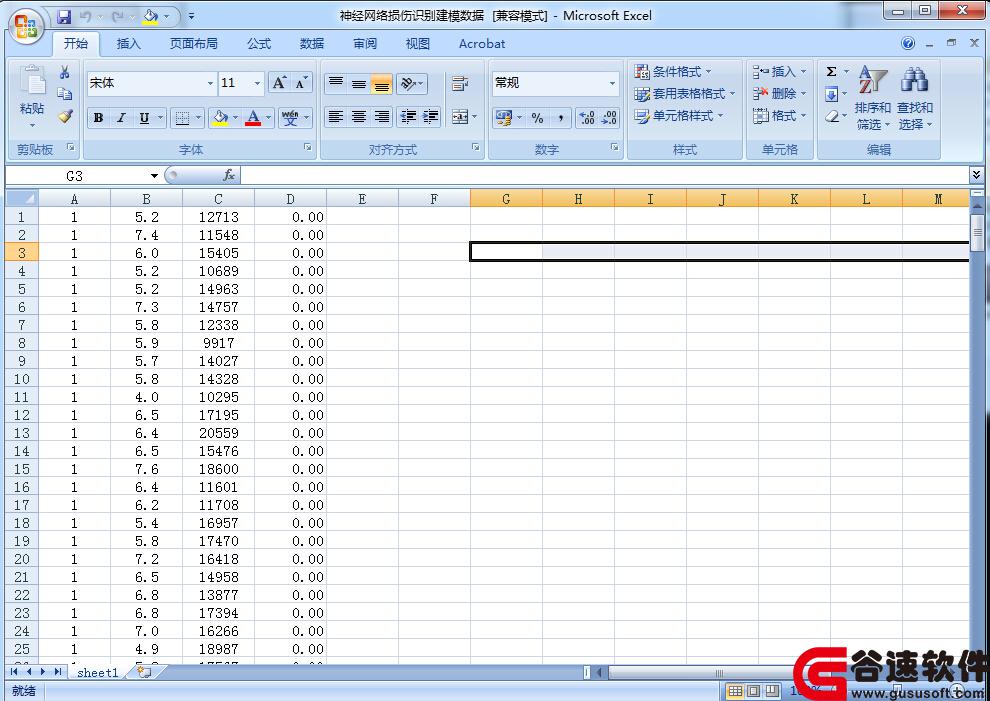
Task: Click the Fill down arrow icon
Action: click(x=832, y=94)
